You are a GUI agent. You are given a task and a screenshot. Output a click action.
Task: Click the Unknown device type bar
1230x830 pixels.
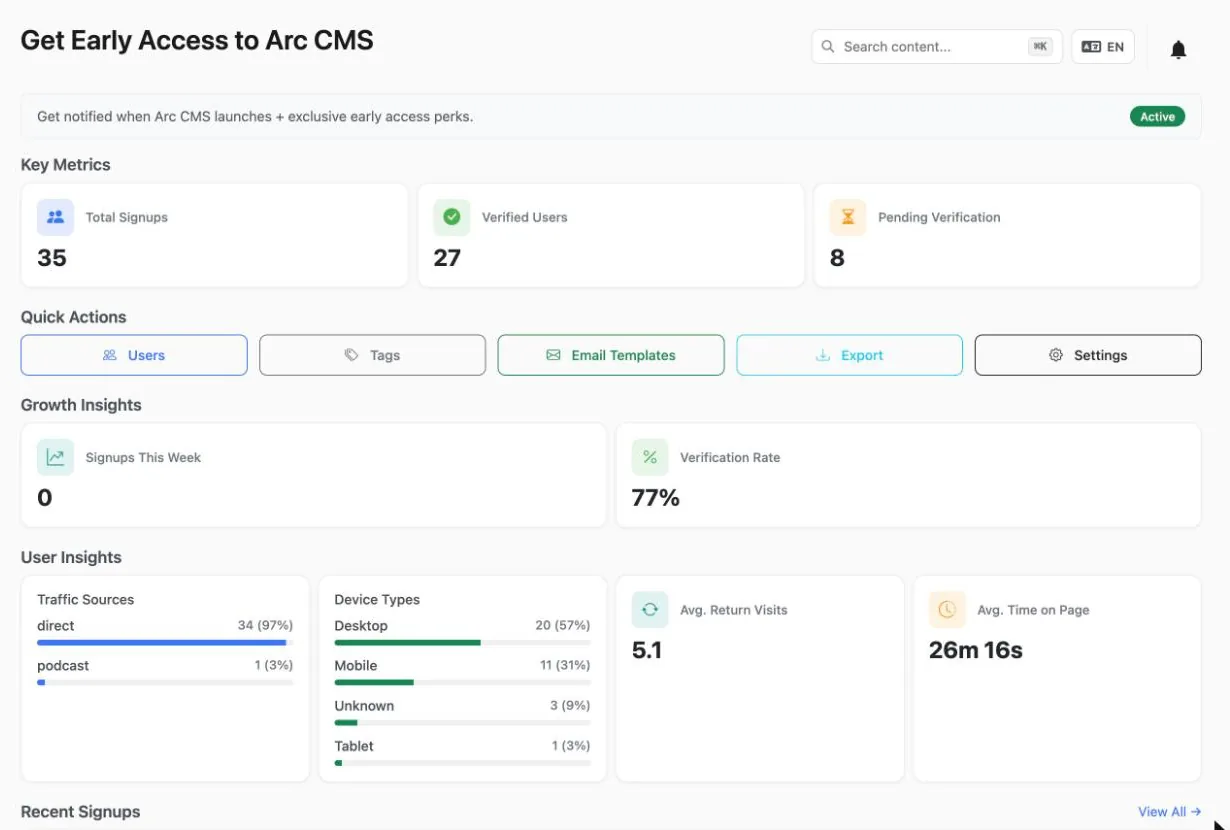point(462,722)
